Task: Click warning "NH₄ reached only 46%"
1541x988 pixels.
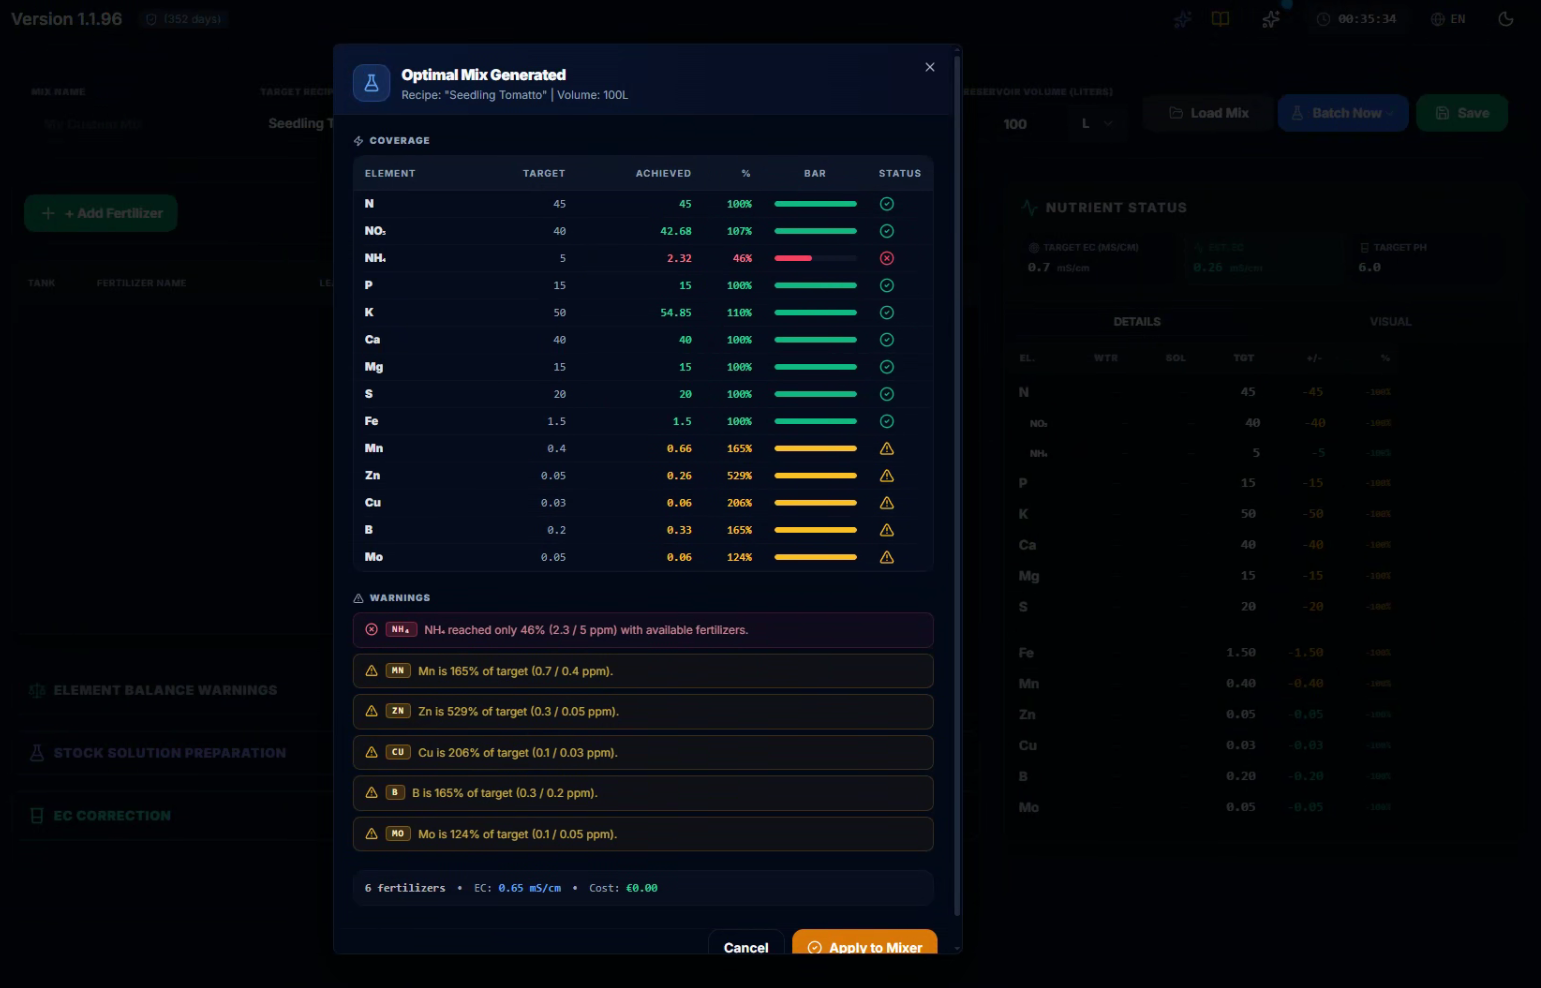Action: click(x=643, y=630)
